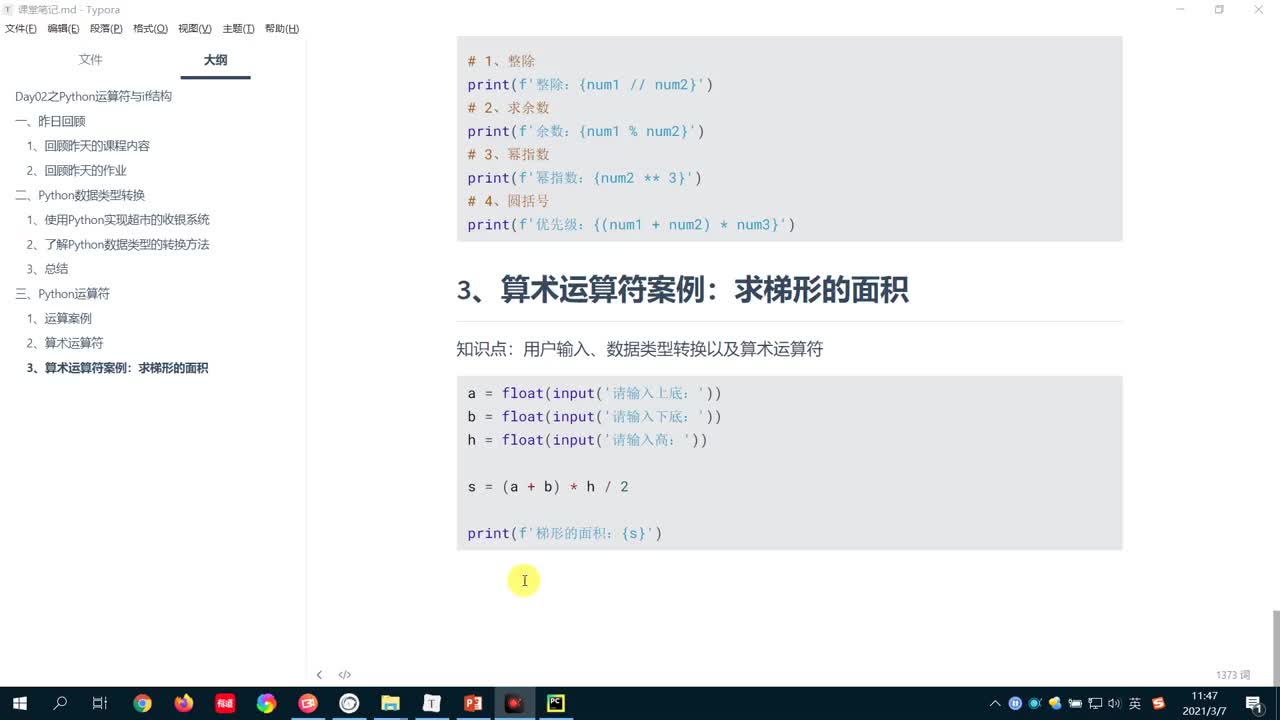Screen dimensions: 1280x720
Task: Click the teal round tray icon
Action: pos(1035,703)
